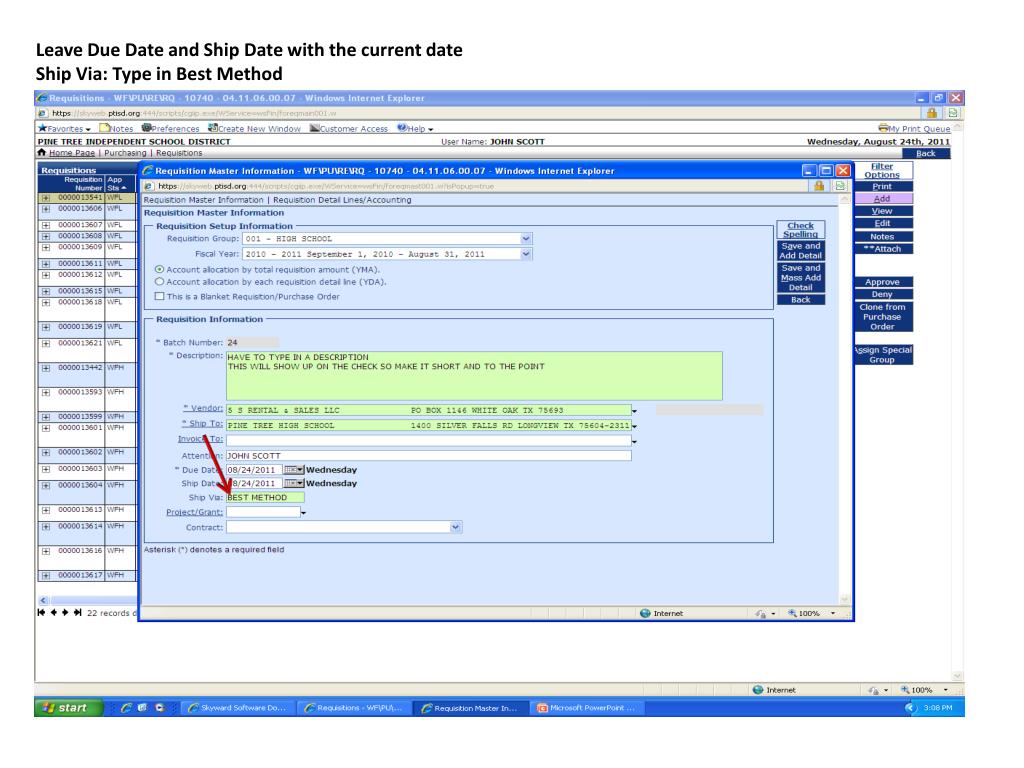Click the Ship Via input field

[265, 497]
